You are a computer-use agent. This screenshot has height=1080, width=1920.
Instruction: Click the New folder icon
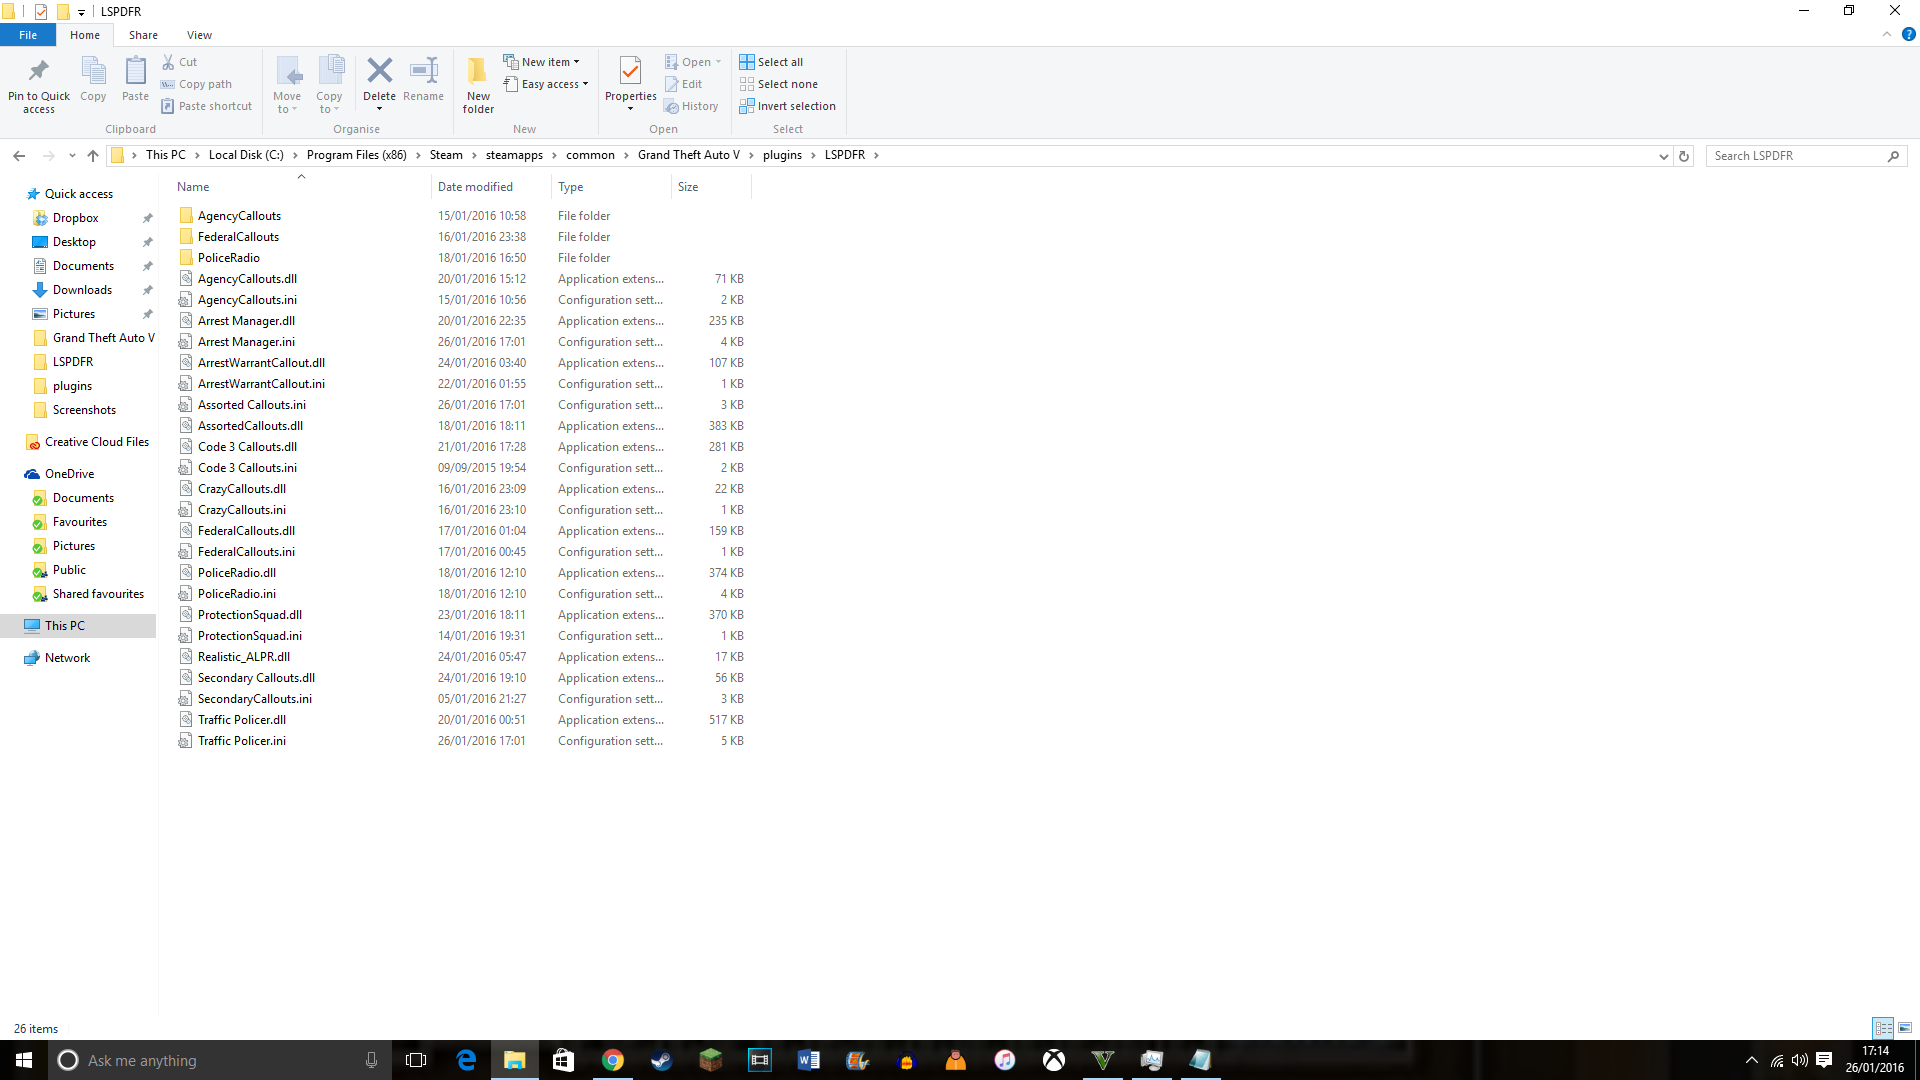point(478,72)
